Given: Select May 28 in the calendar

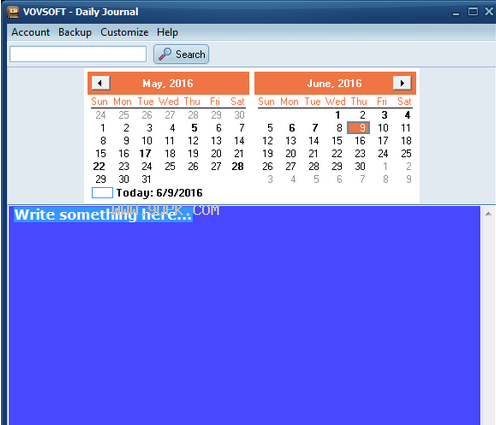Looking at the screenshot, I should [238, 166].
